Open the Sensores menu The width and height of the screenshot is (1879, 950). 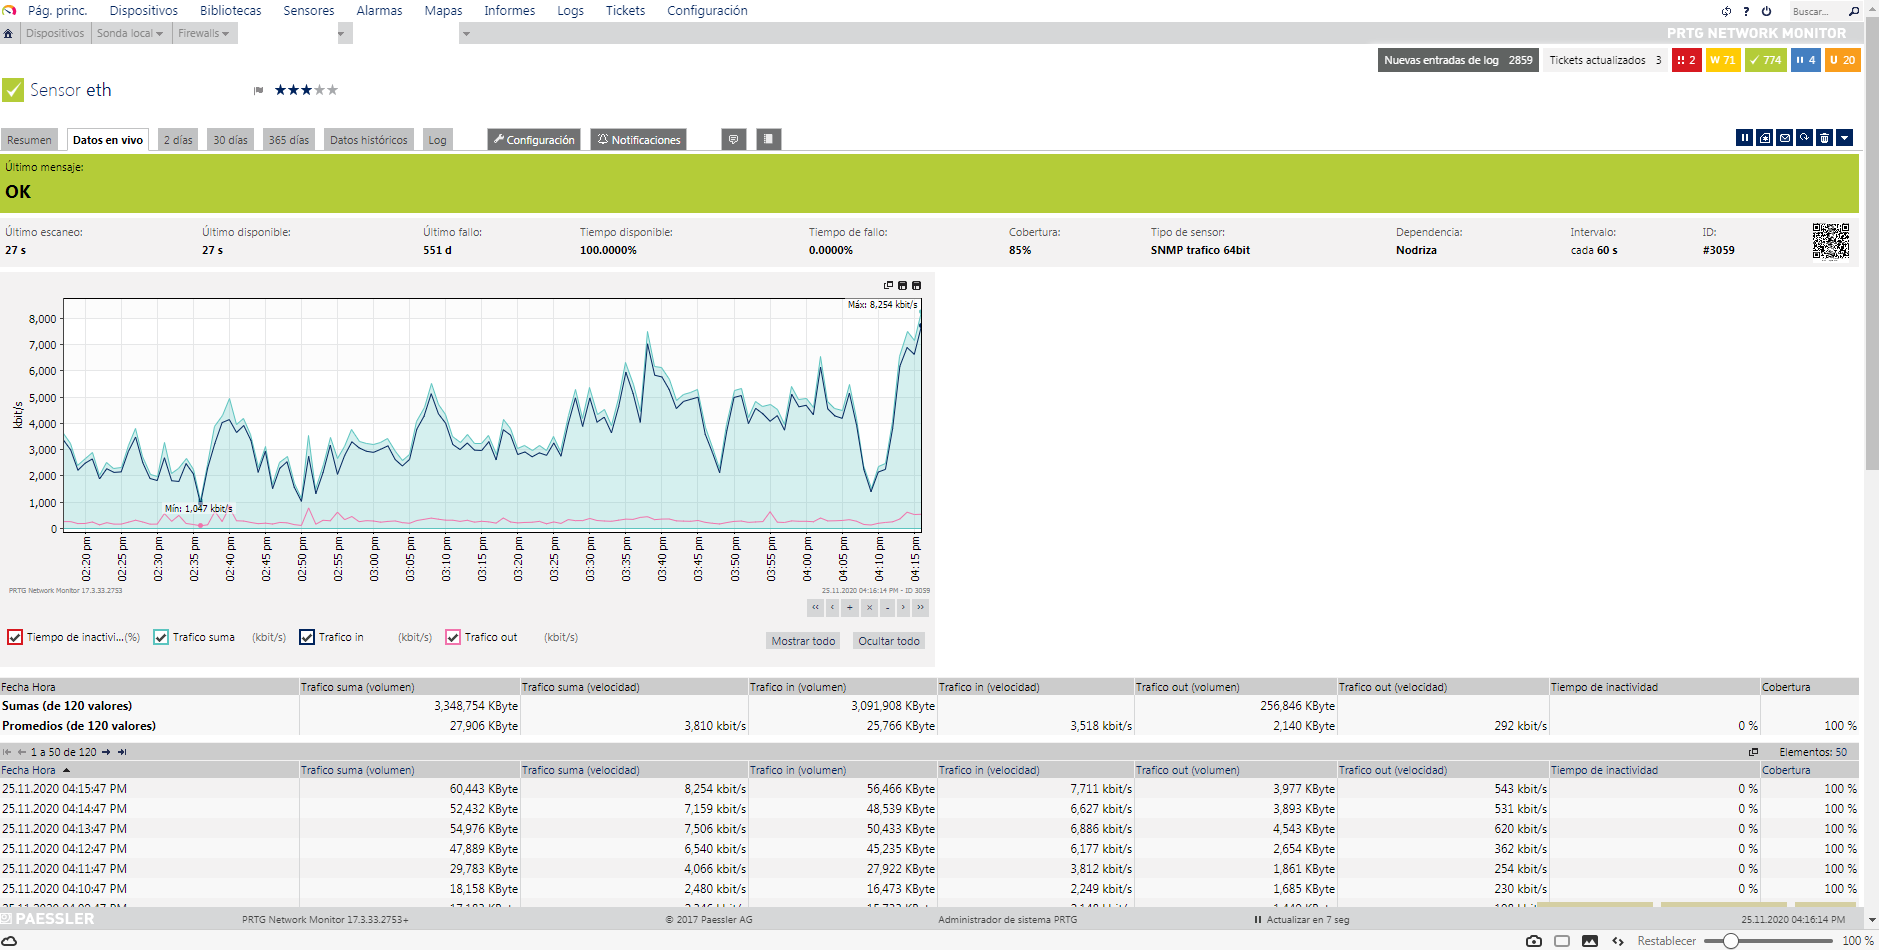308,11
